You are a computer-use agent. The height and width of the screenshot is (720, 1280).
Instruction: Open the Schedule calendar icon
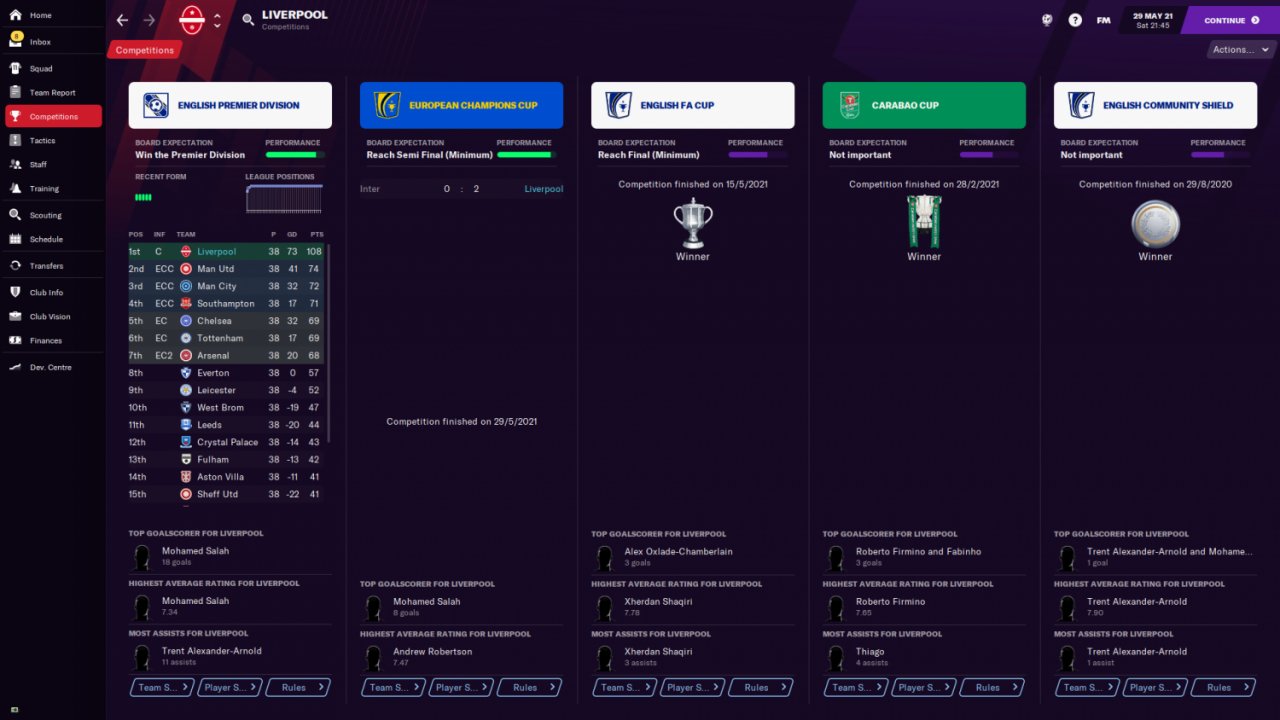pyautogui.click(x=15, y=239)
